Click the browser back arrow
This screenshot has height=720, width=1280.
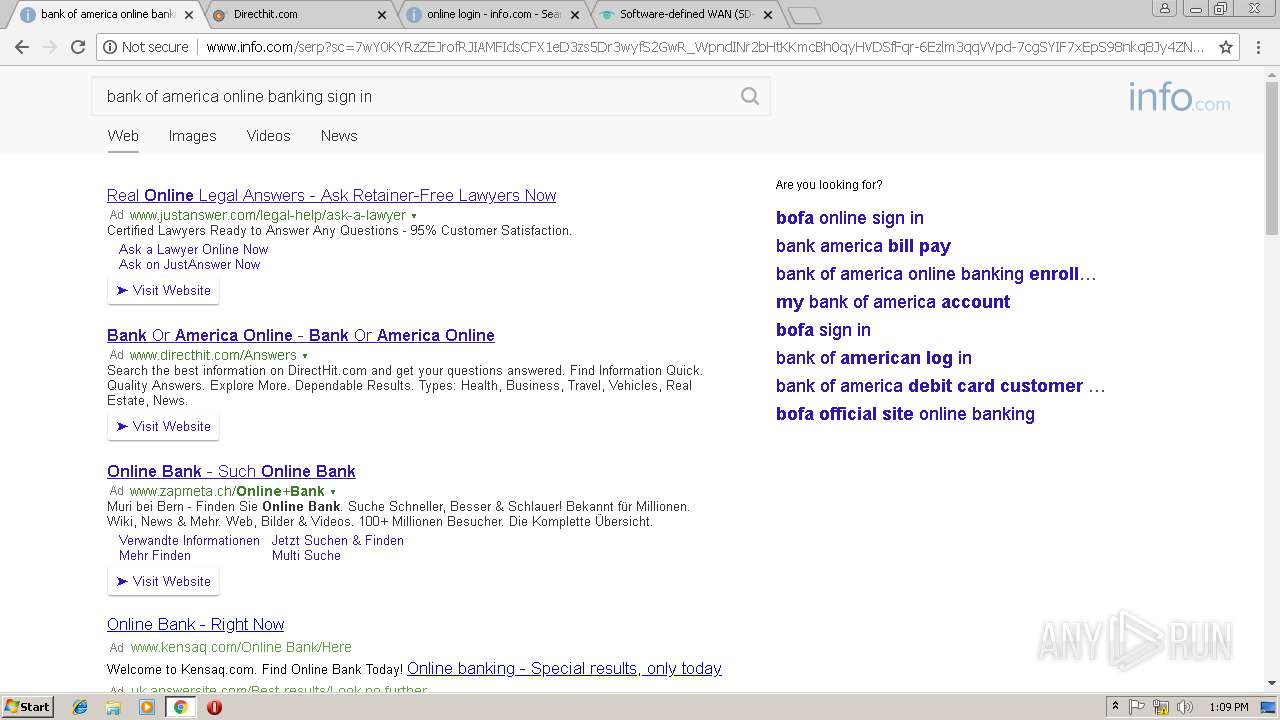pyautogui.click(x=22, y=47)
